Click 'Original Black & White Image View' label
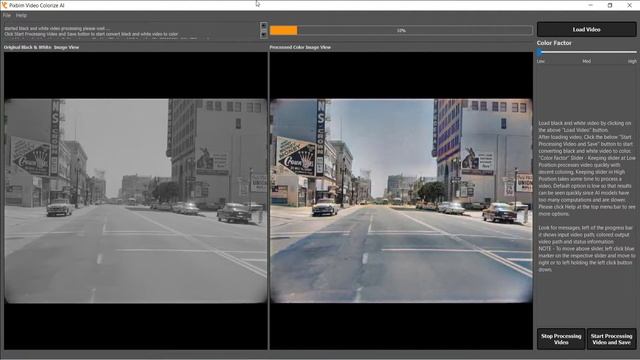The image size is (640, 360). pos(41,47)
